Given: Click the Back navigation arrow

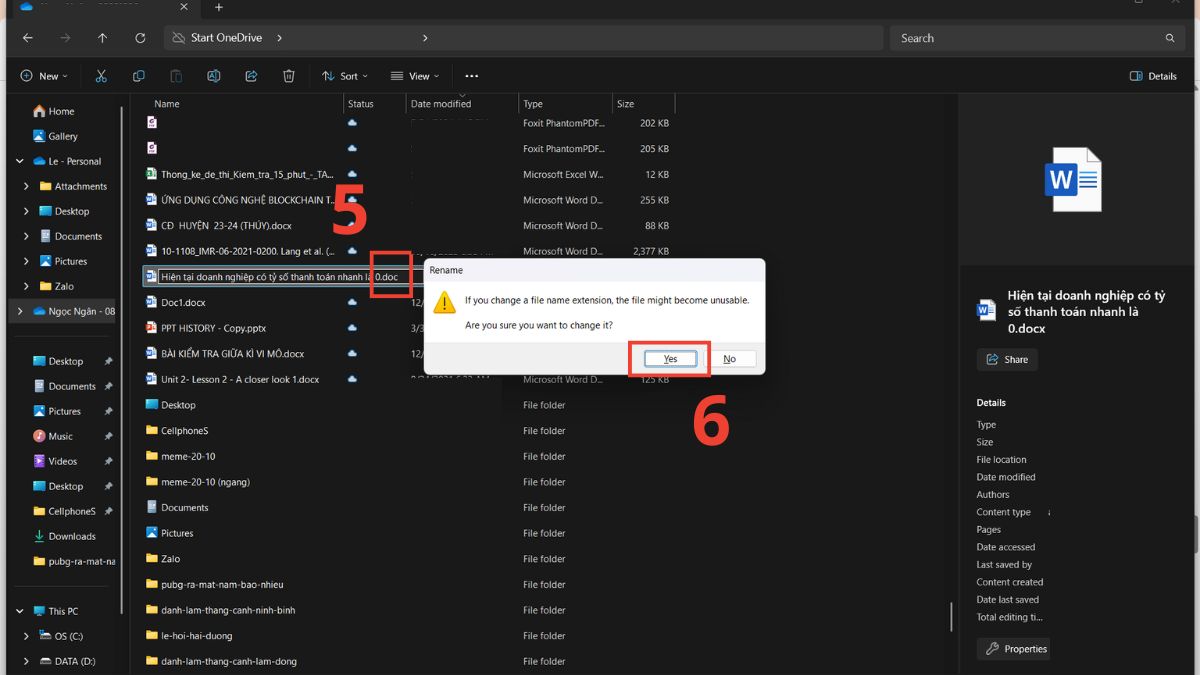Looking at the screenshot, I should click(27, 37).
